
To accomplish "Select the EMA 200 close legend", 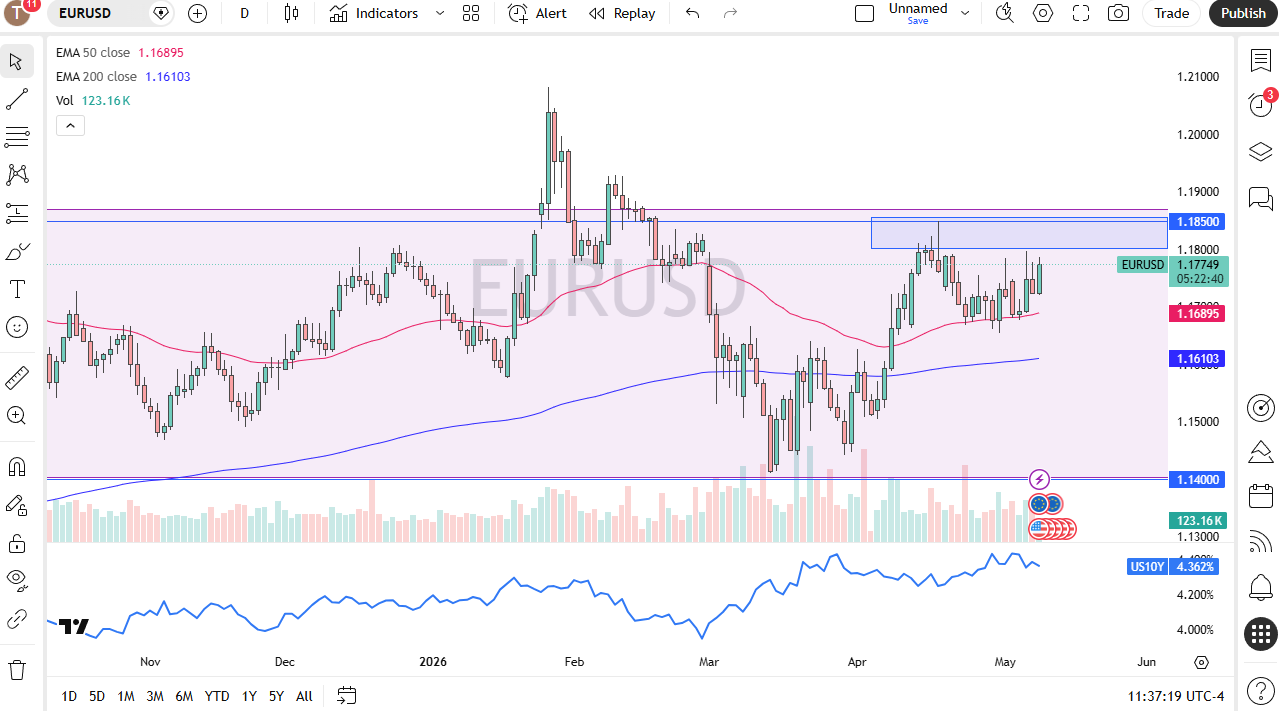I will click(123, 76).
